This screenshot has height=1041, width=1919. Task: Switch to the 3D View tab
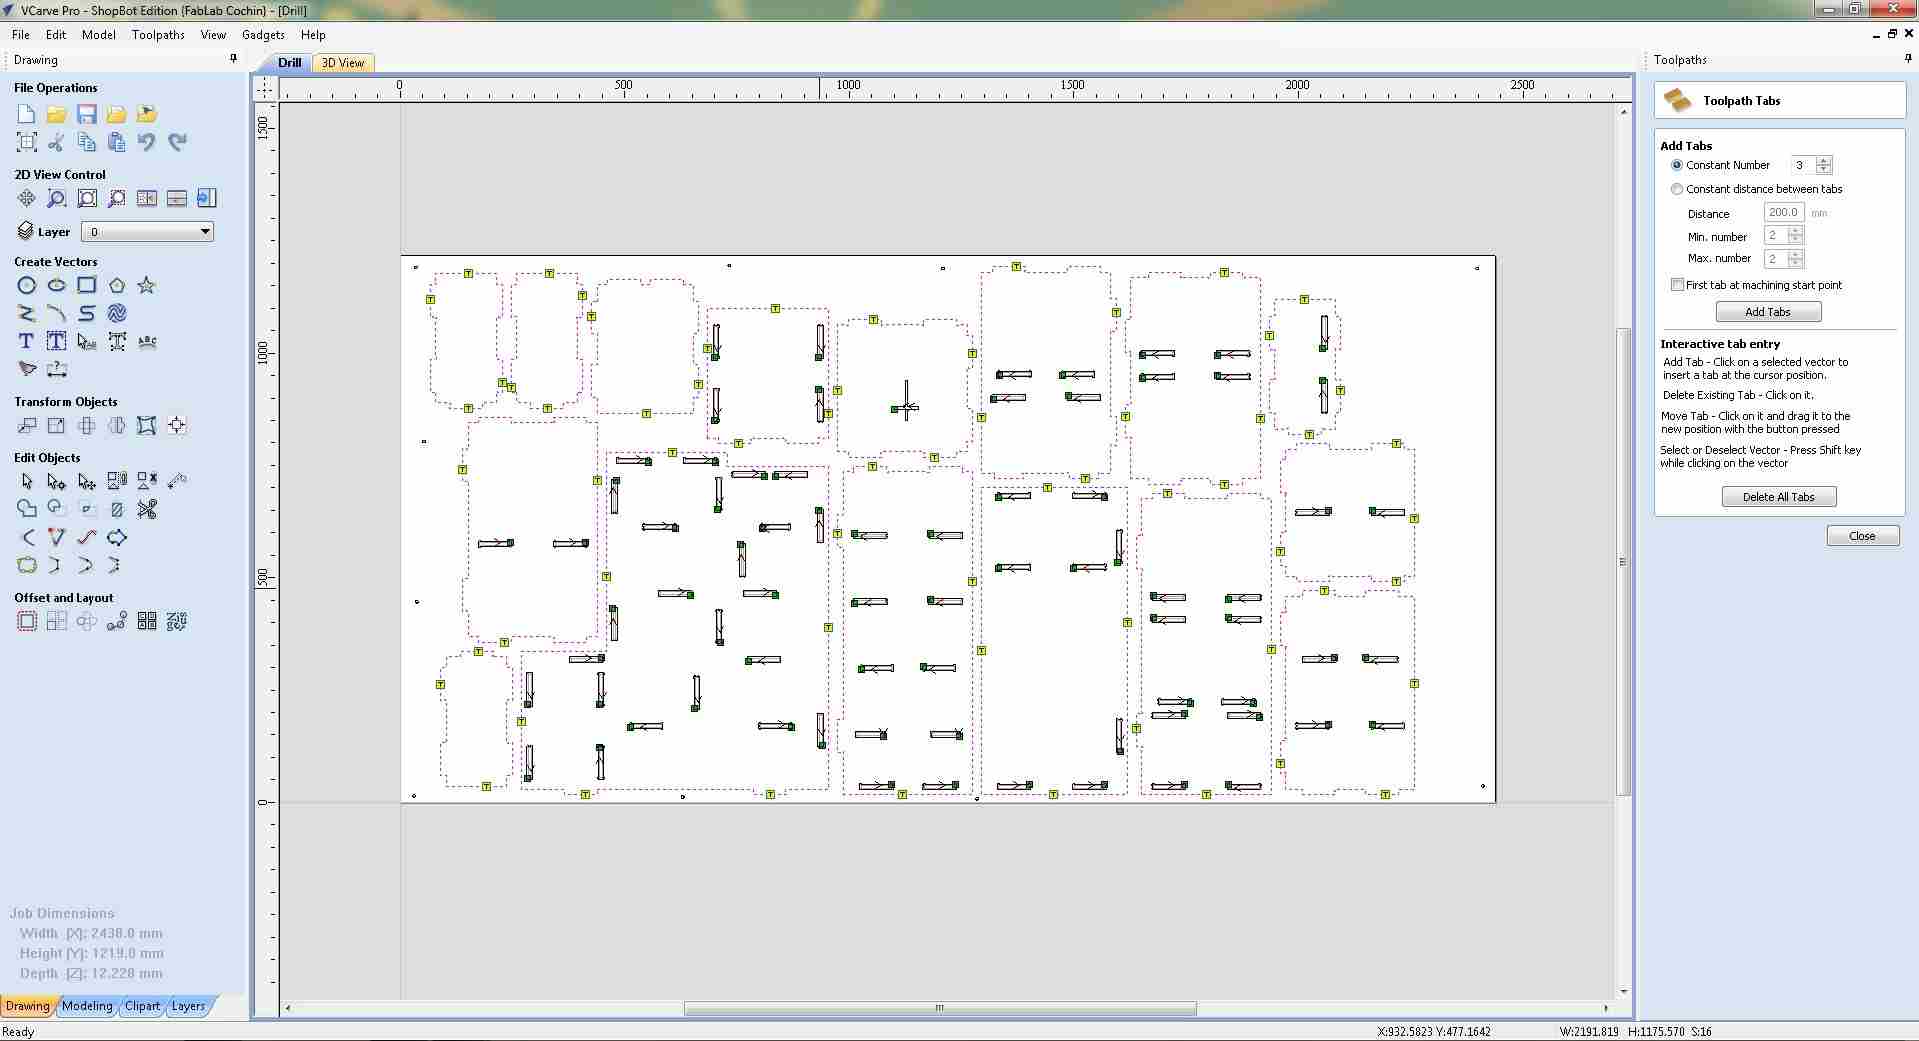(x=342, y=62)
